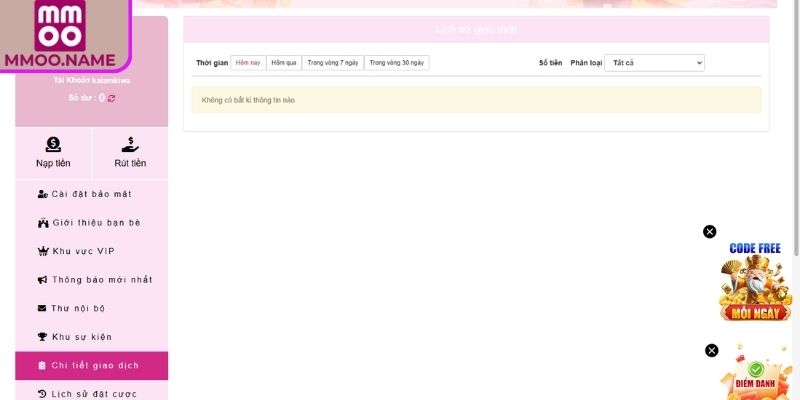This screenshot has height=400, width=800.
Task: Open the CODE FREE Mỗi Ngày promotion
Action: click(755, 285)
